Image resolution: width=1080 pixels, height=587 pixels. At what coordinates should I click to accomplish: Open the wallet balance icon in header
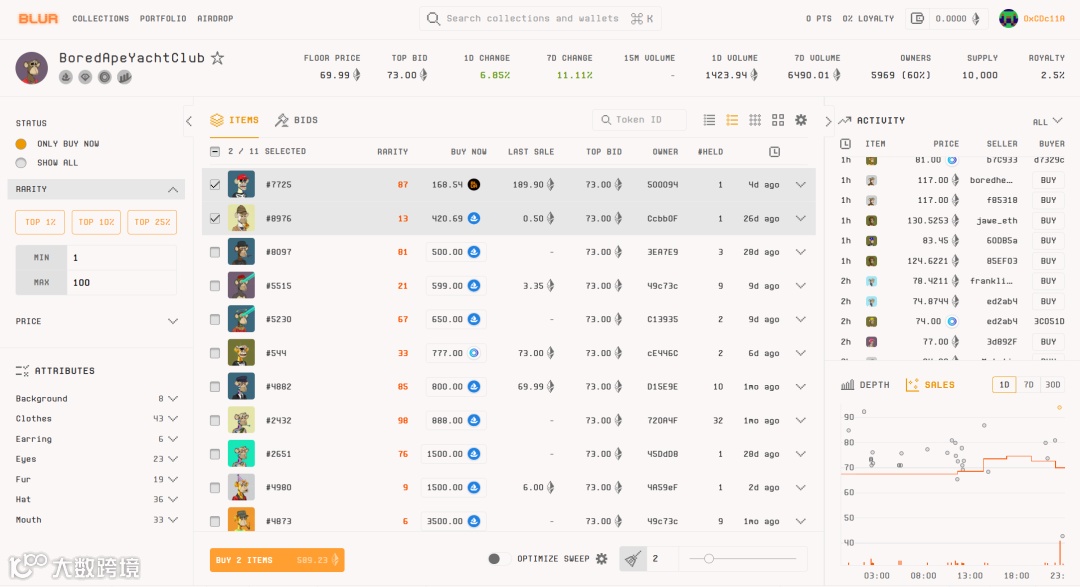917,19
